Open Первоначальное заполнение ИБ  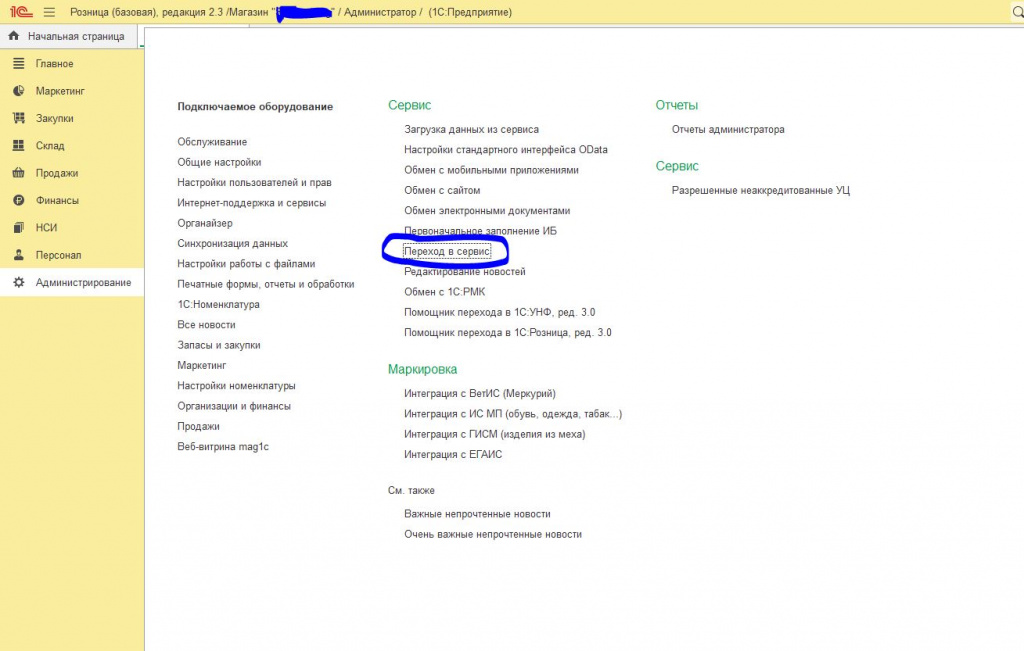[480, 230]
